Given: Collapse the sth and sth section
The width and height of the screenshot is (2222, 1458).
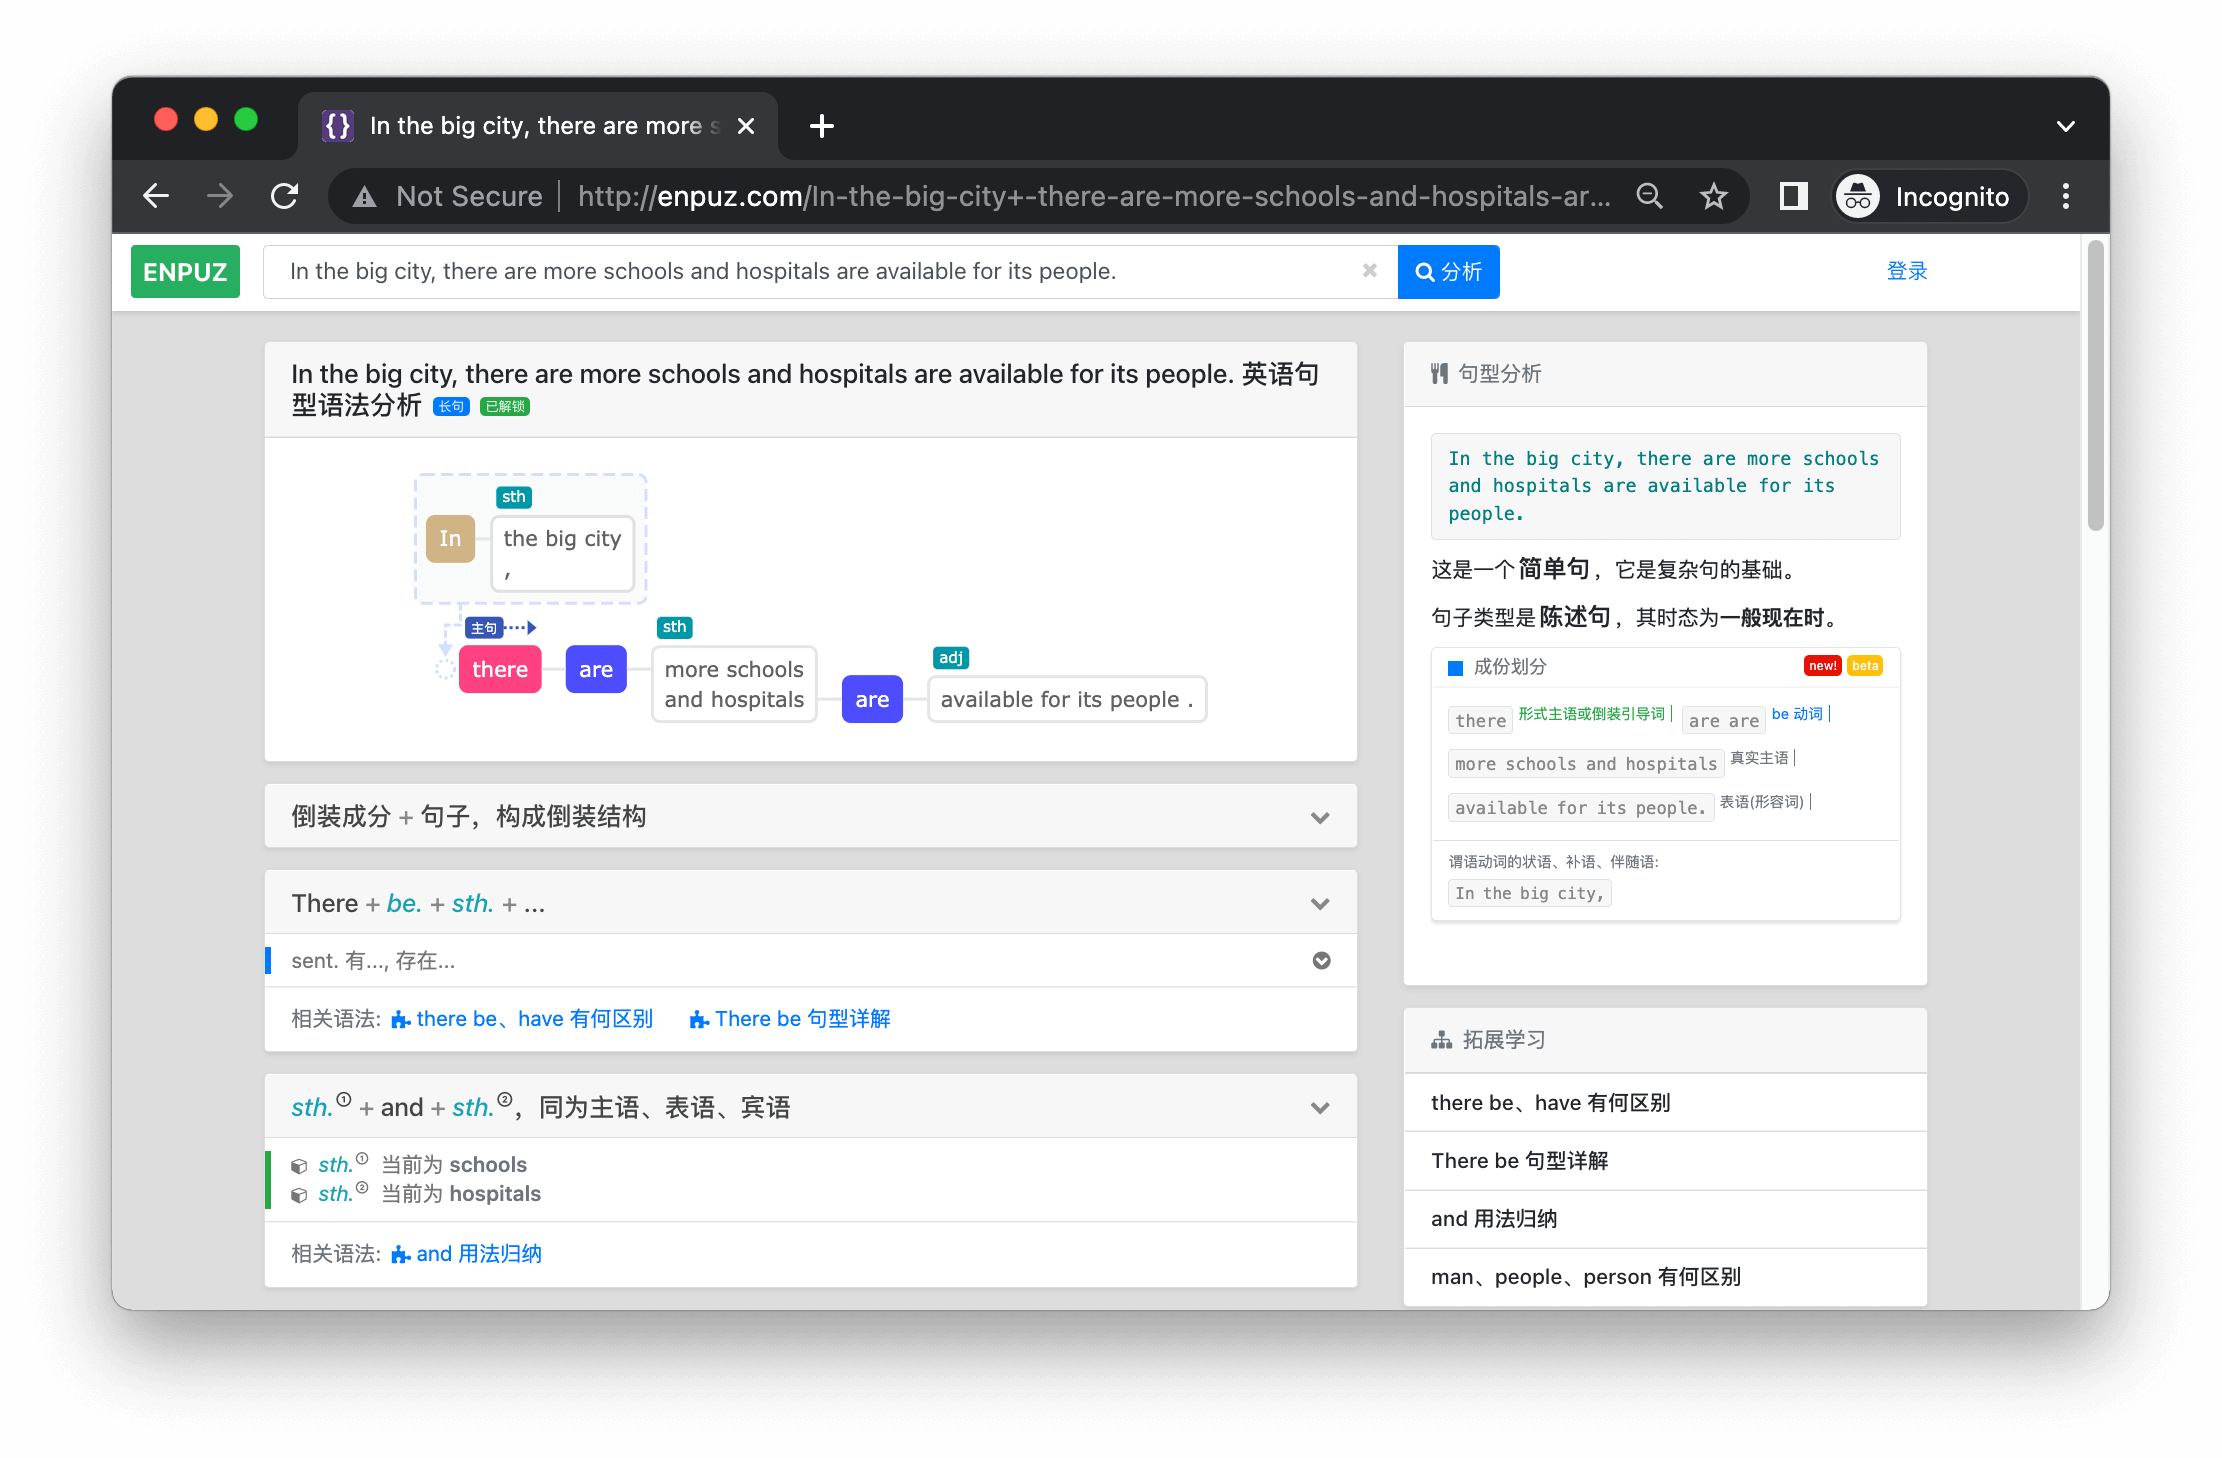Looking at the screenshot, I should [1320, 1108].
